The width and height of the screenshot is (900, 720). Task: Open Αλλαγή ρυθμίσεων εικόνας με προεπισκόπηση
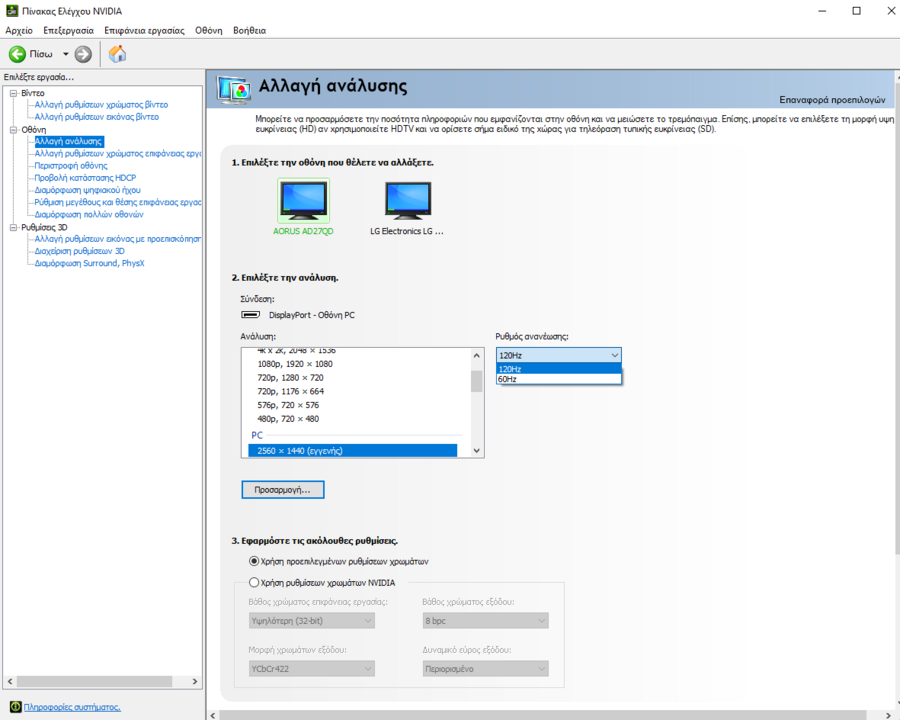[118, 239]
